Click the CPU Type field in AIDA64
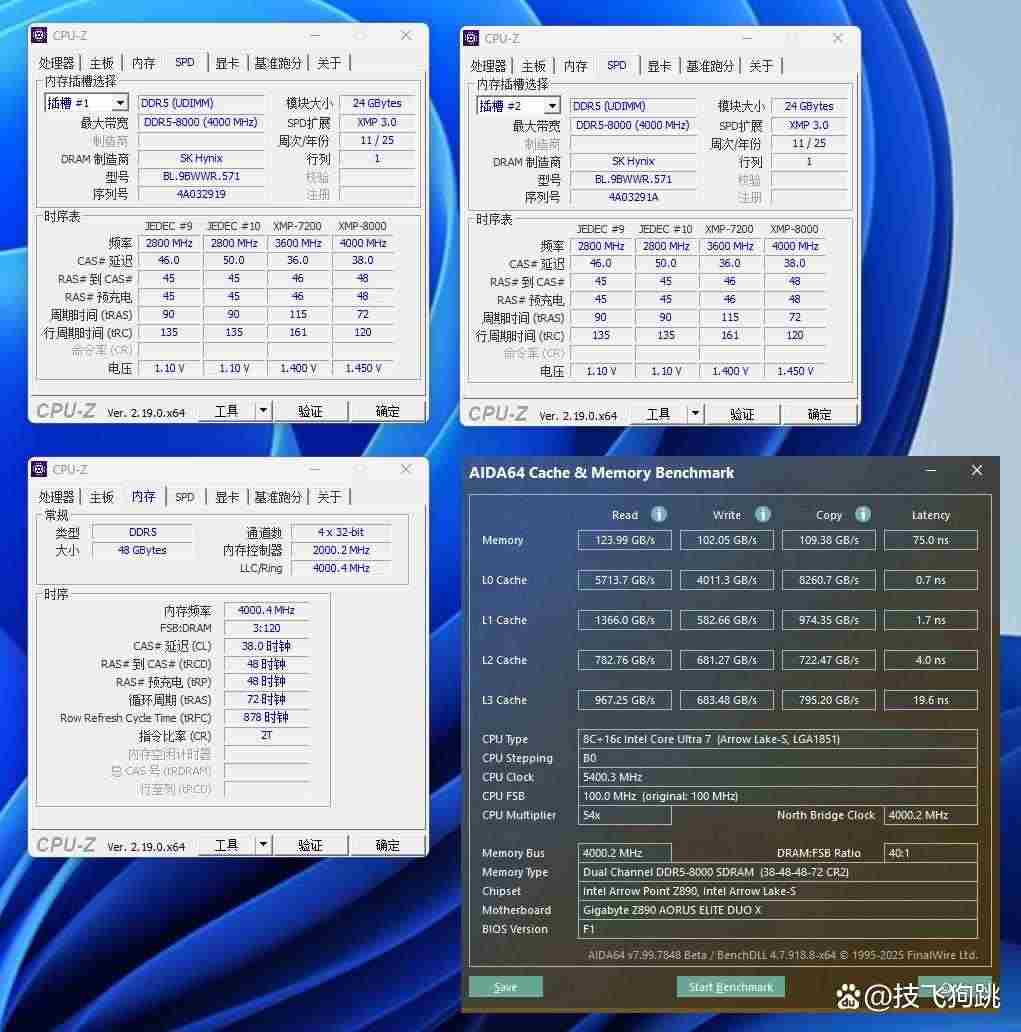1021x1032 pixels. pos(777,739)
